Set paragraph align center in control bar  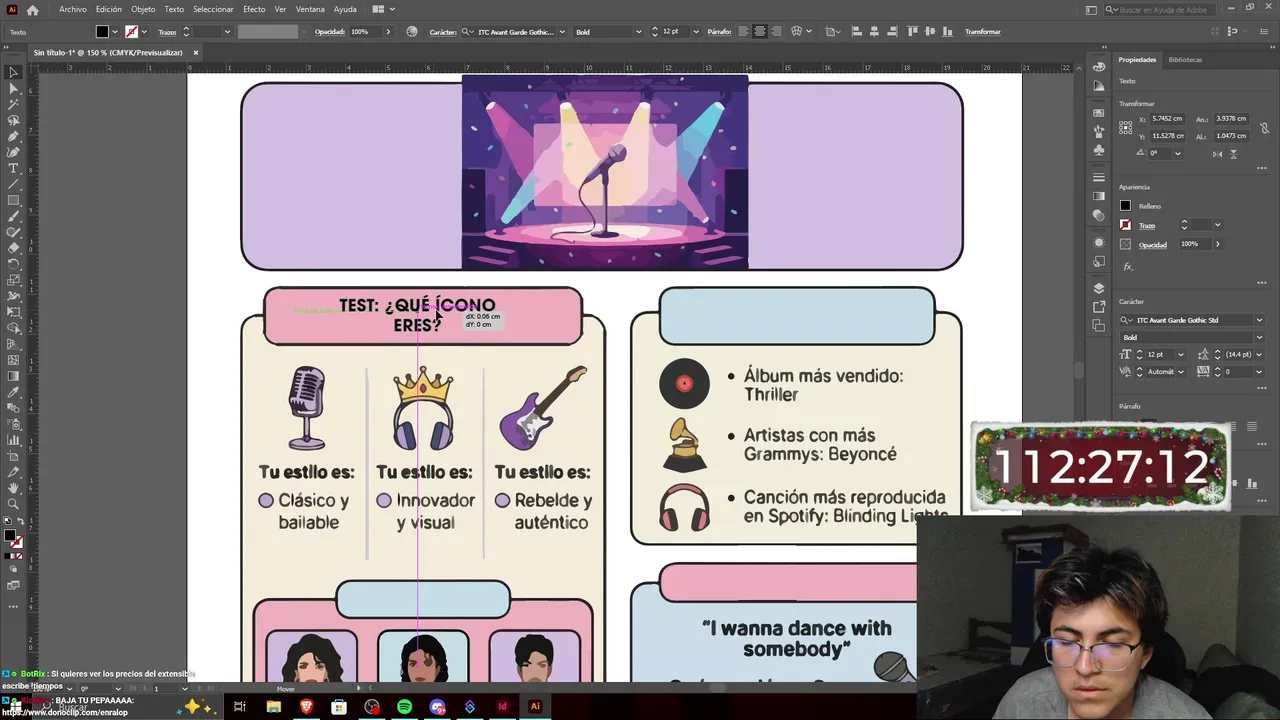[759, 32]
